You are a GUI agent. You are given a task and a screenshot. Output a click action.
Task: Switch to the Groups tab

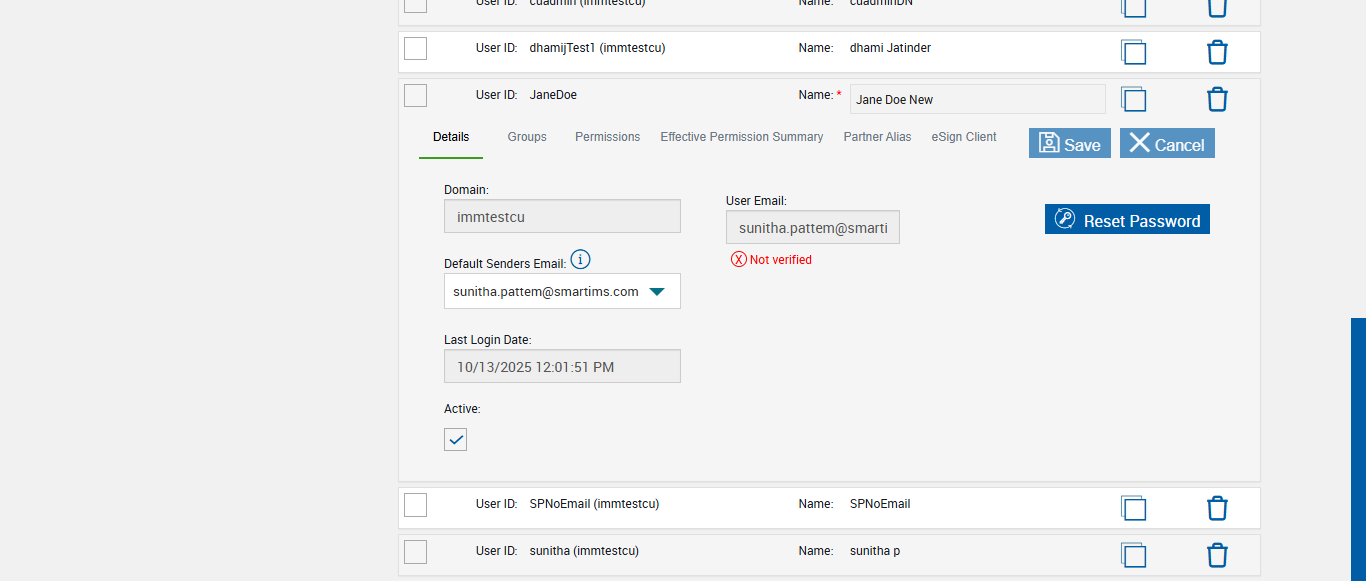point(527,137)
